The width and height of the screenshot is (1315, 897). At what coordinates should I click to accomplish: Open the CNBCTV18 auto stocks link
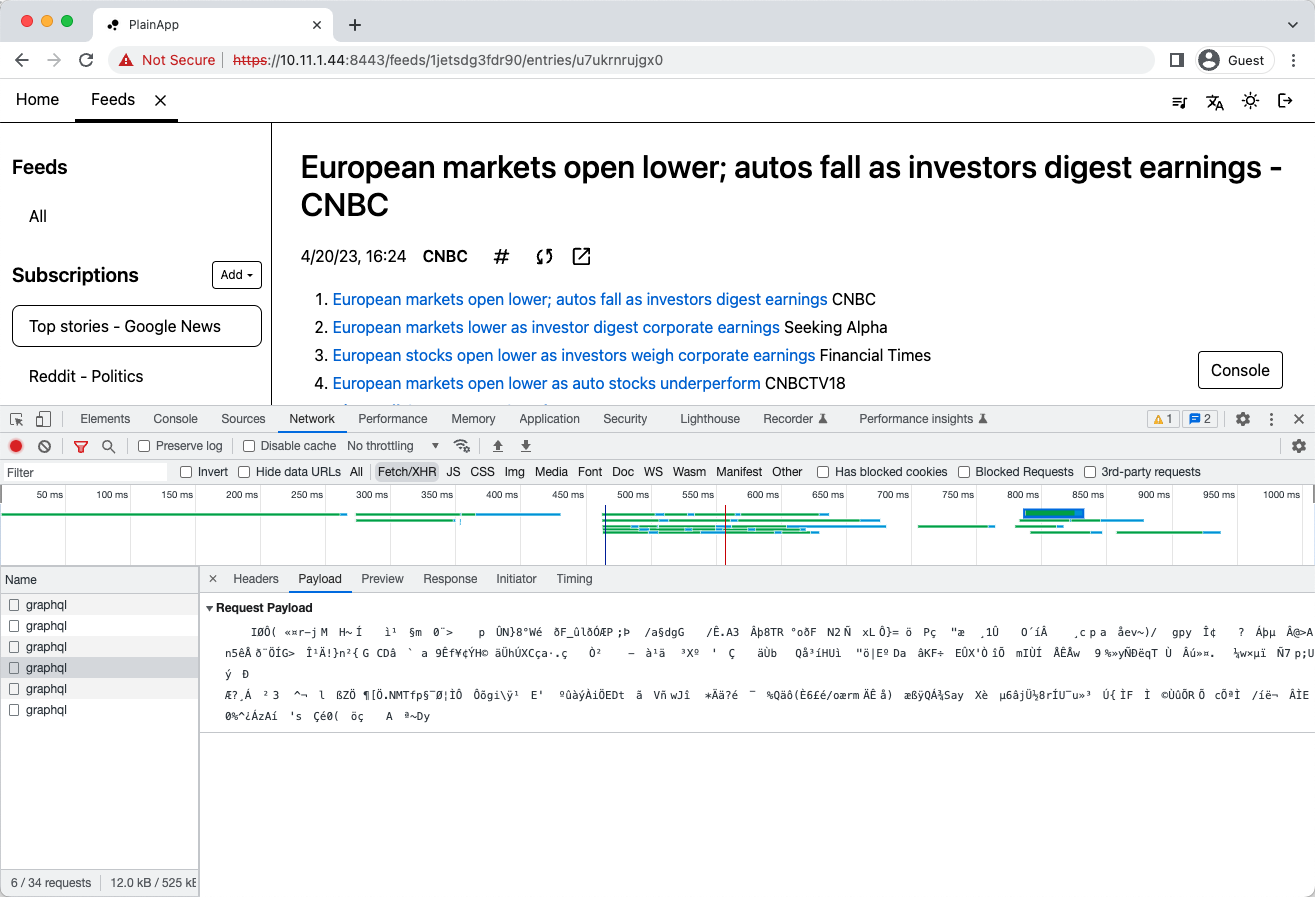point(547,383)
